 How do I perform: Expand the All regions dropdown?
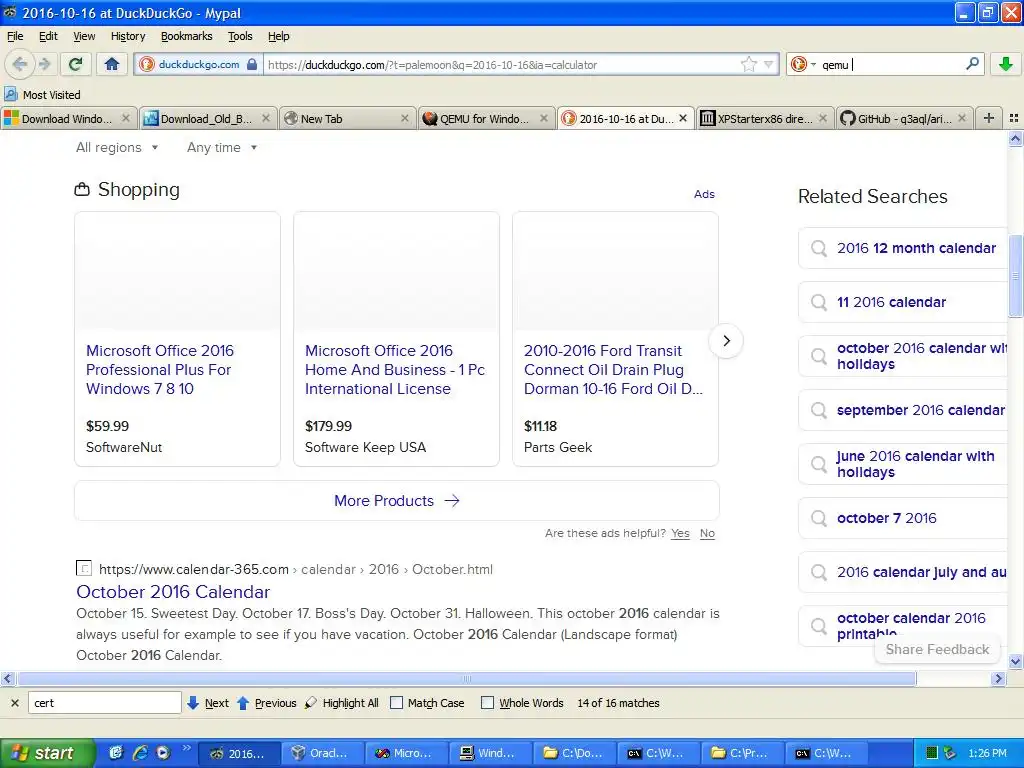117,148
